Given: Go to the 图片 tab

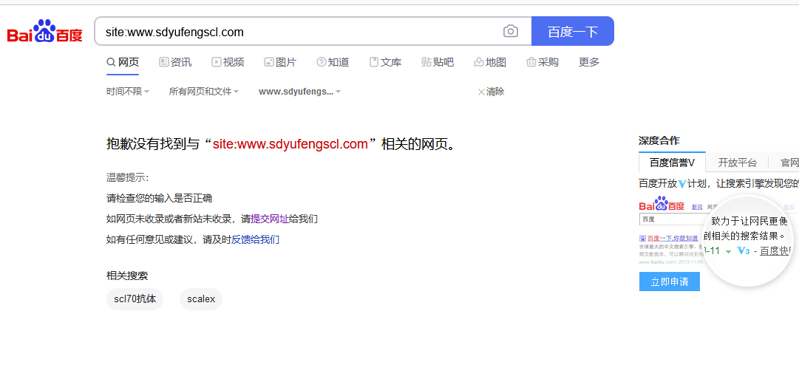Looking at the screenshot, I should pos(280,62).
